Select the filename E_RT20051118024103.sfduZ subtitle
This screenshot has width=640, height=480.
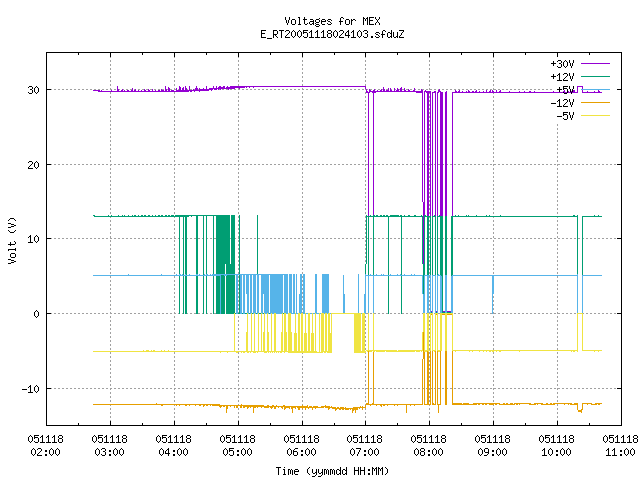(x=332, y=34)
